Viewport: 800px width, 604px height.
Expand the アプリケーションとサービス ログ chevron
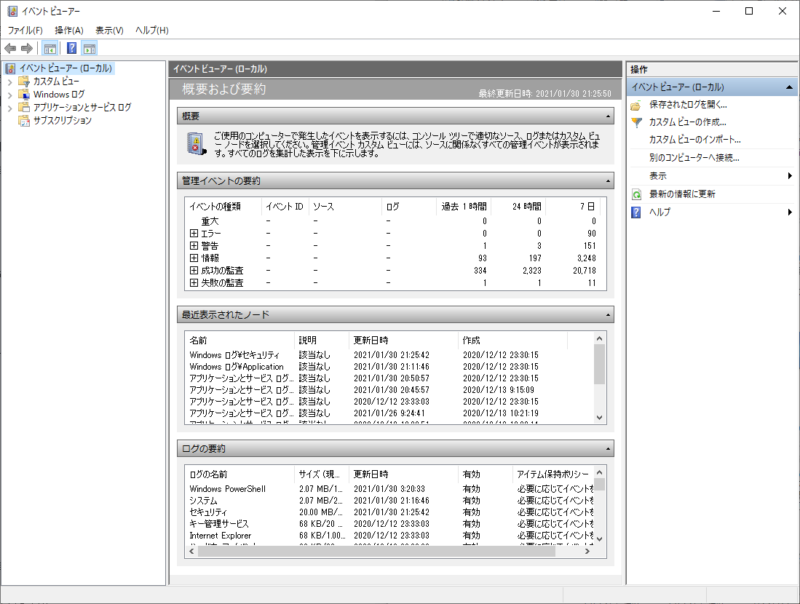pos(10,108)
